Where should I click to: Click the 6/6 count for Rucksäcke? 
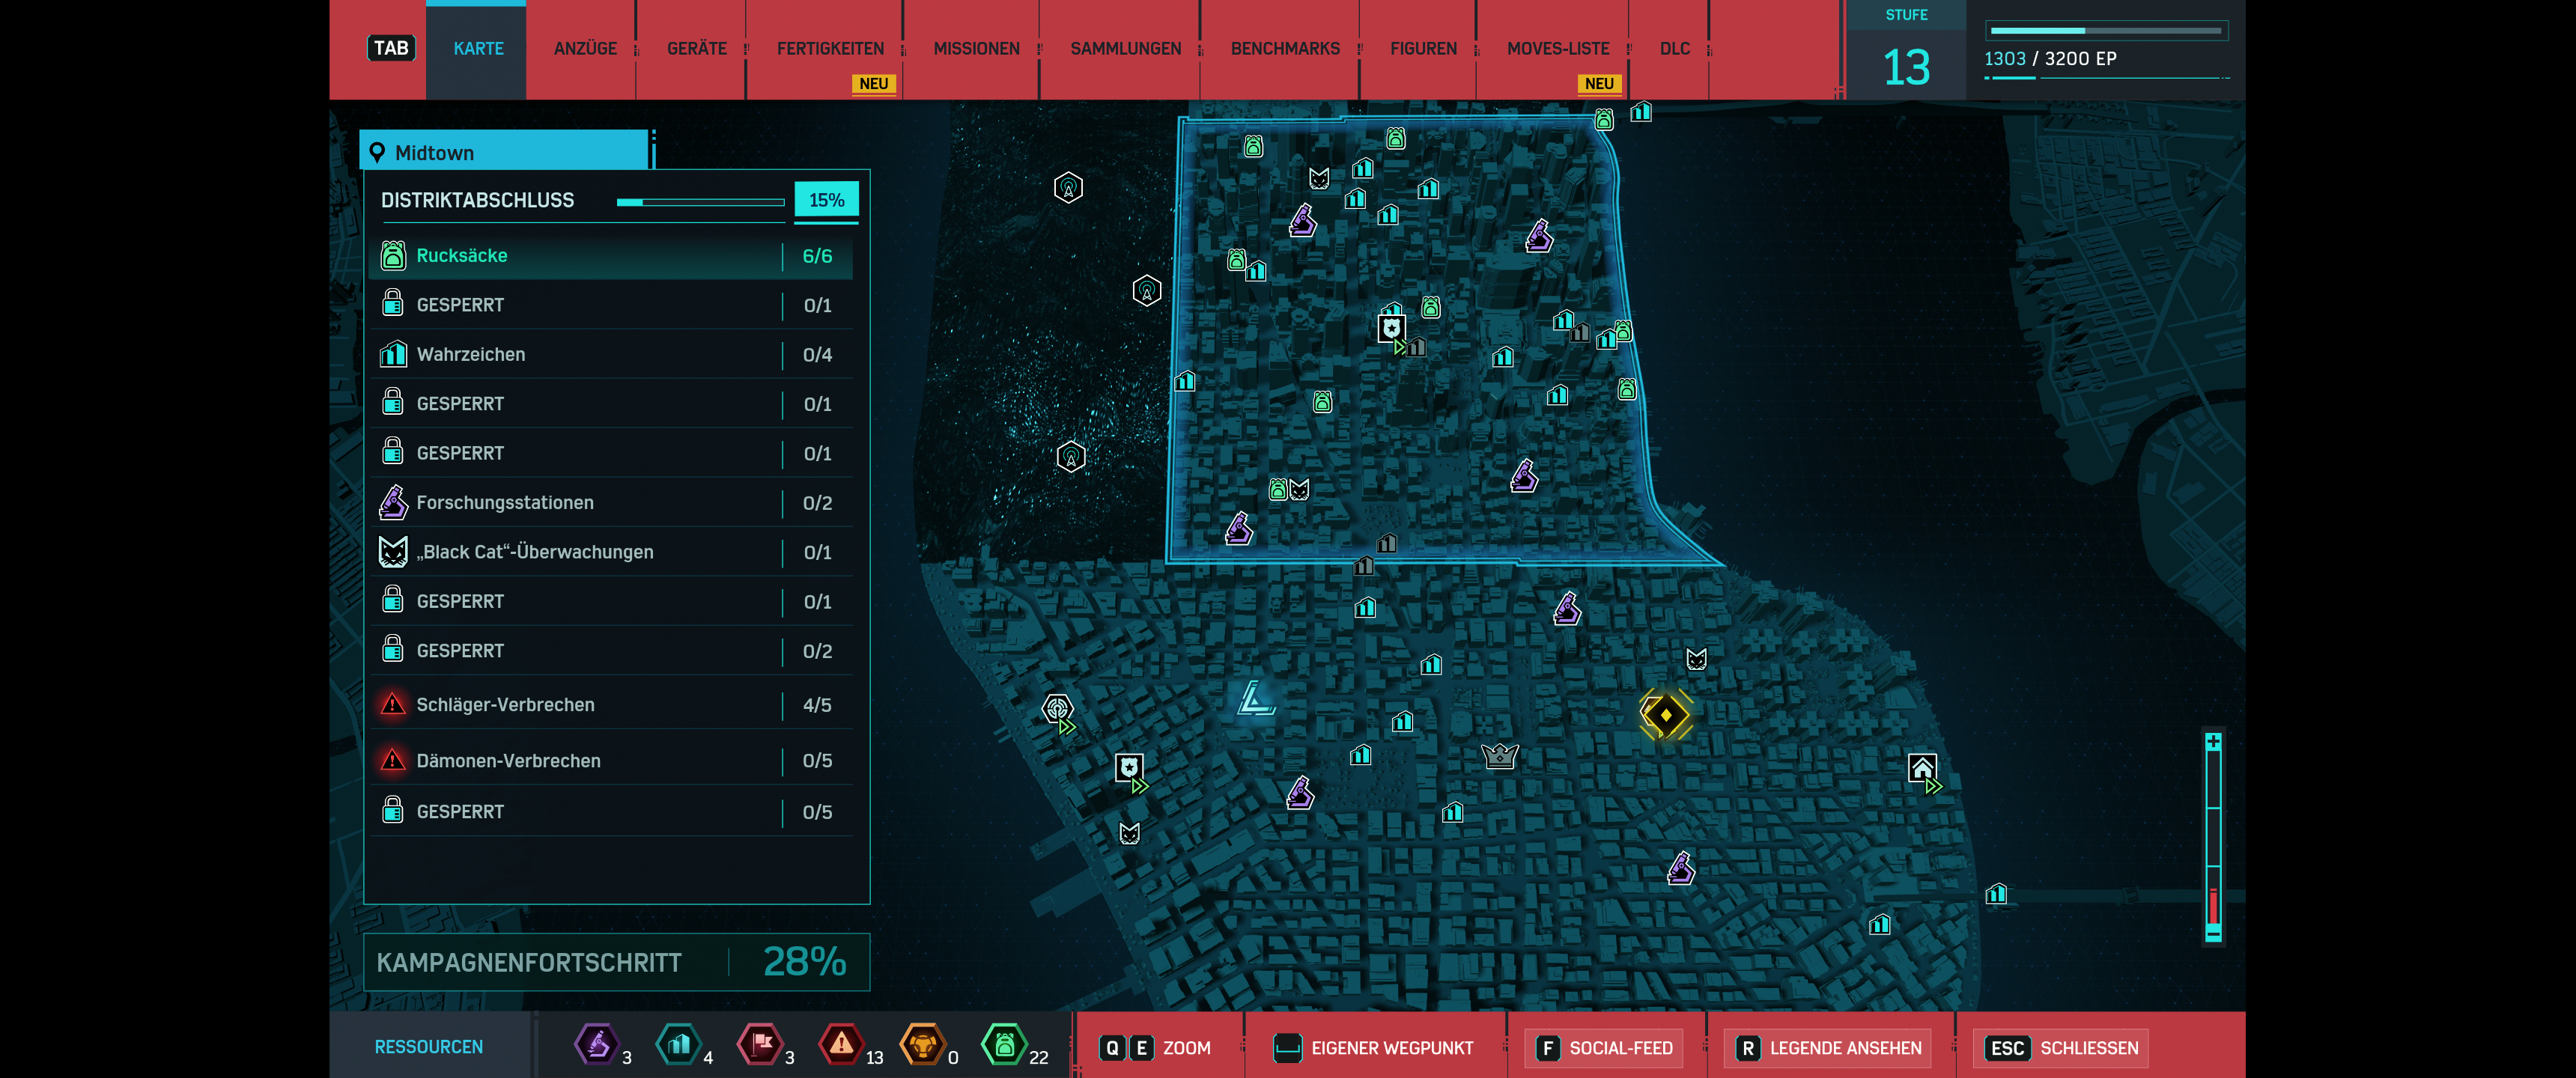[x=817, y=256]
